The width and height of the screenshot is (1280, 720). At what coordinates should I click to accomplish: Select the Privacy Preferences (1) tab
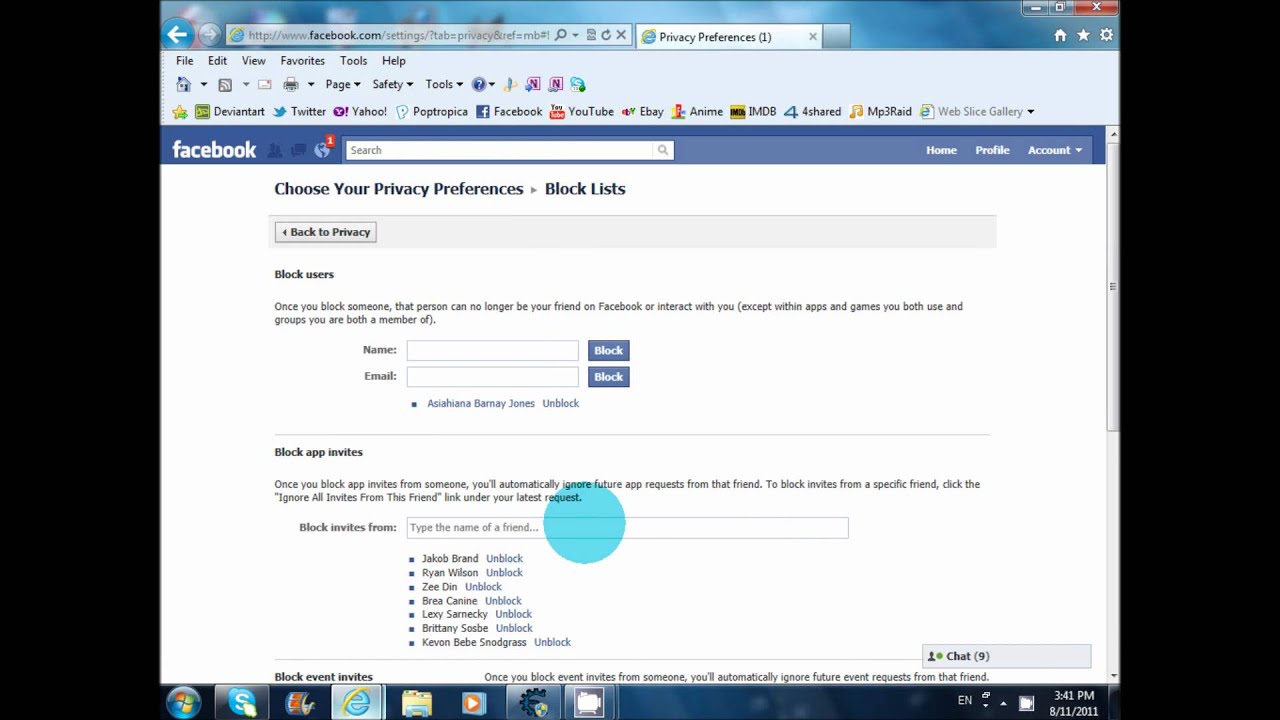[731, 37]
